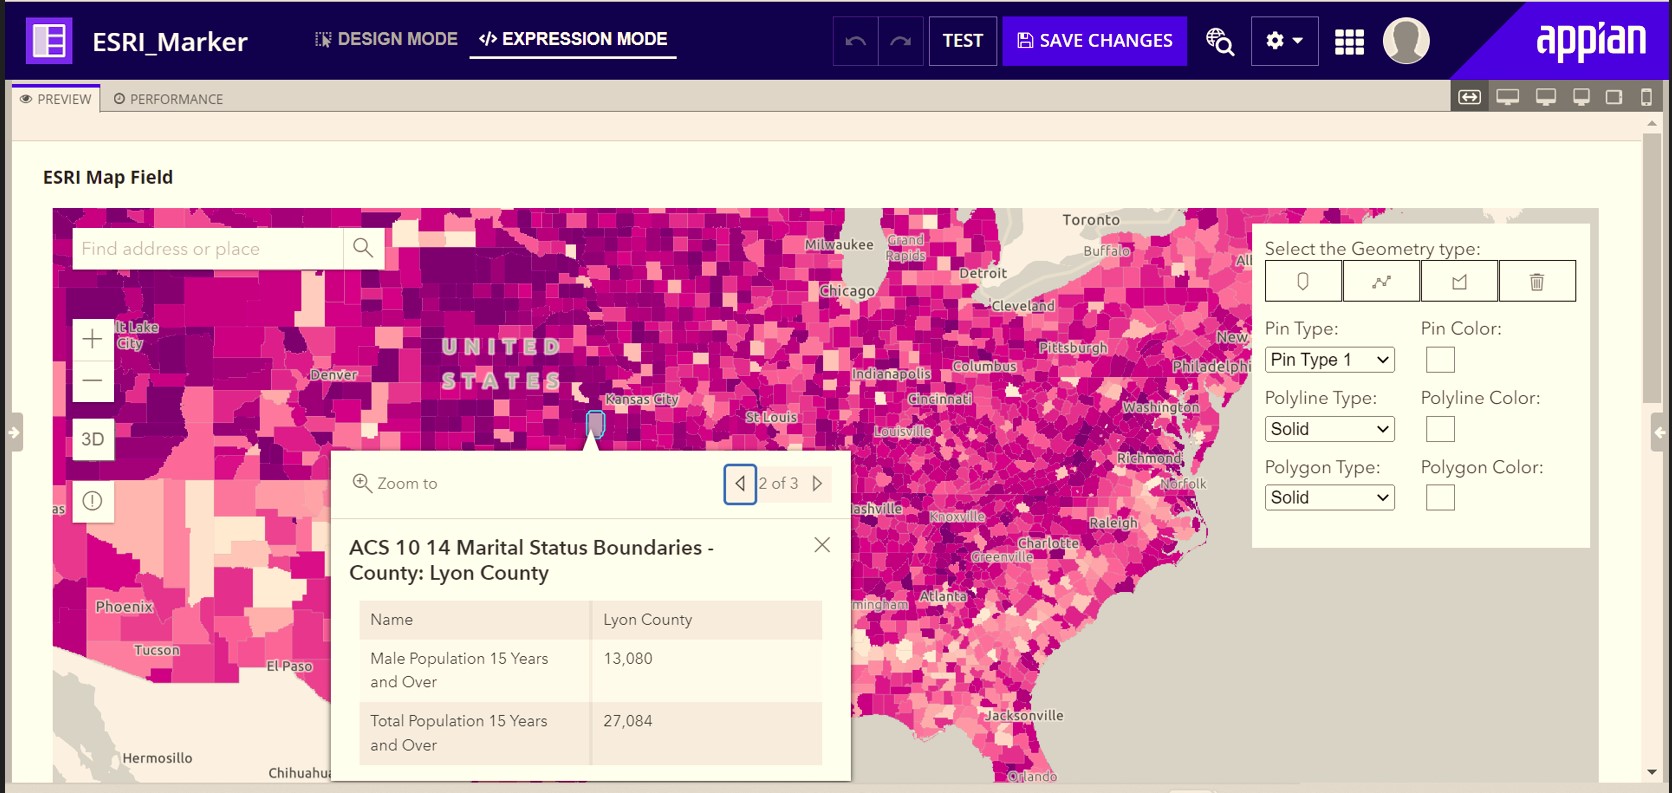Zoom out on the map with minus

coord(92,381)
